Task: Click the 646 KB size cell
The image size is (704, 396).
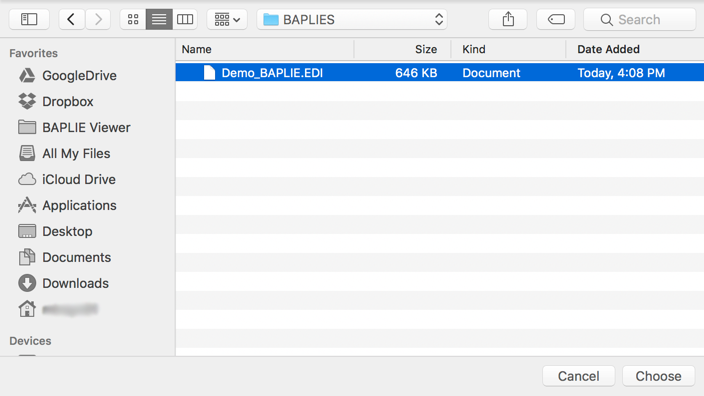Action: click(x=416, y=73)
